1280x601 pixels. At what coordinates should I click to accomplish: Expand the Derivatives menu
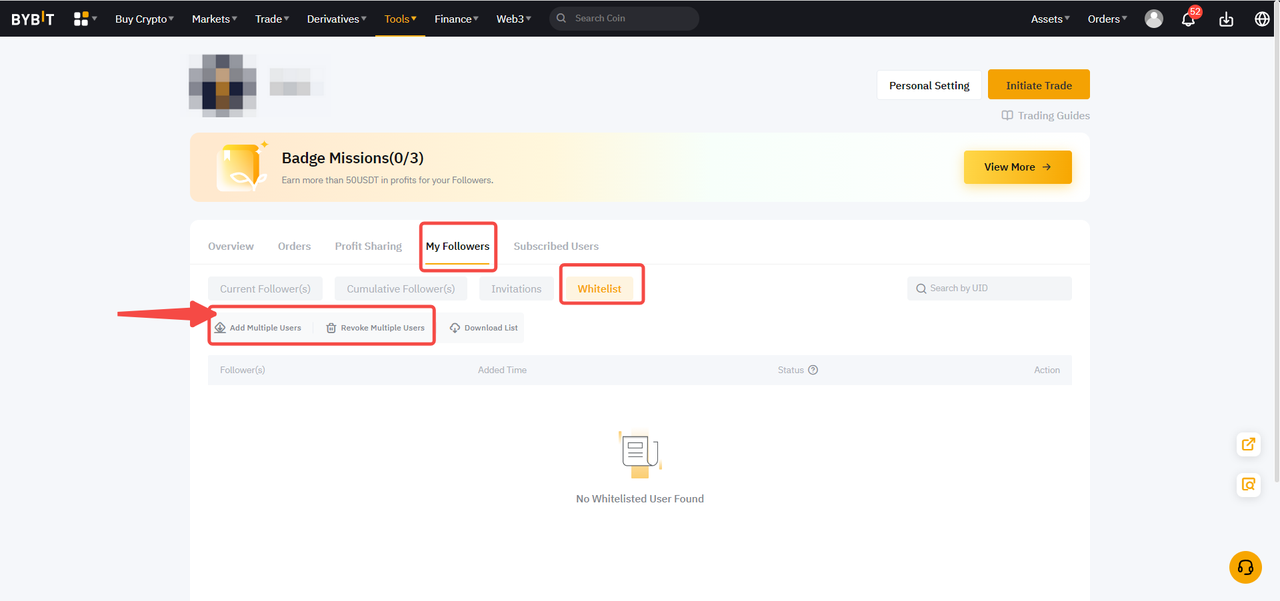(336, 19)
